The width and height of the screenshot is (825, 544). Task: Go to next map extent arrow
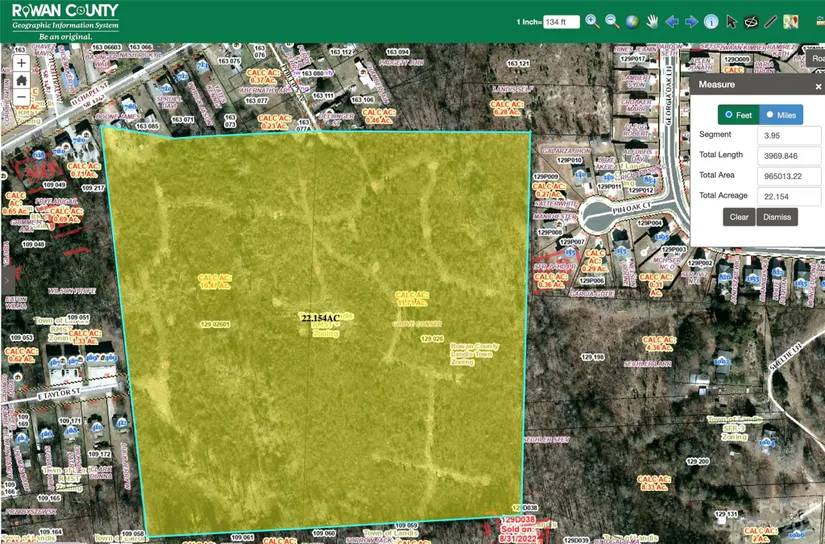[x=691, y=21]
